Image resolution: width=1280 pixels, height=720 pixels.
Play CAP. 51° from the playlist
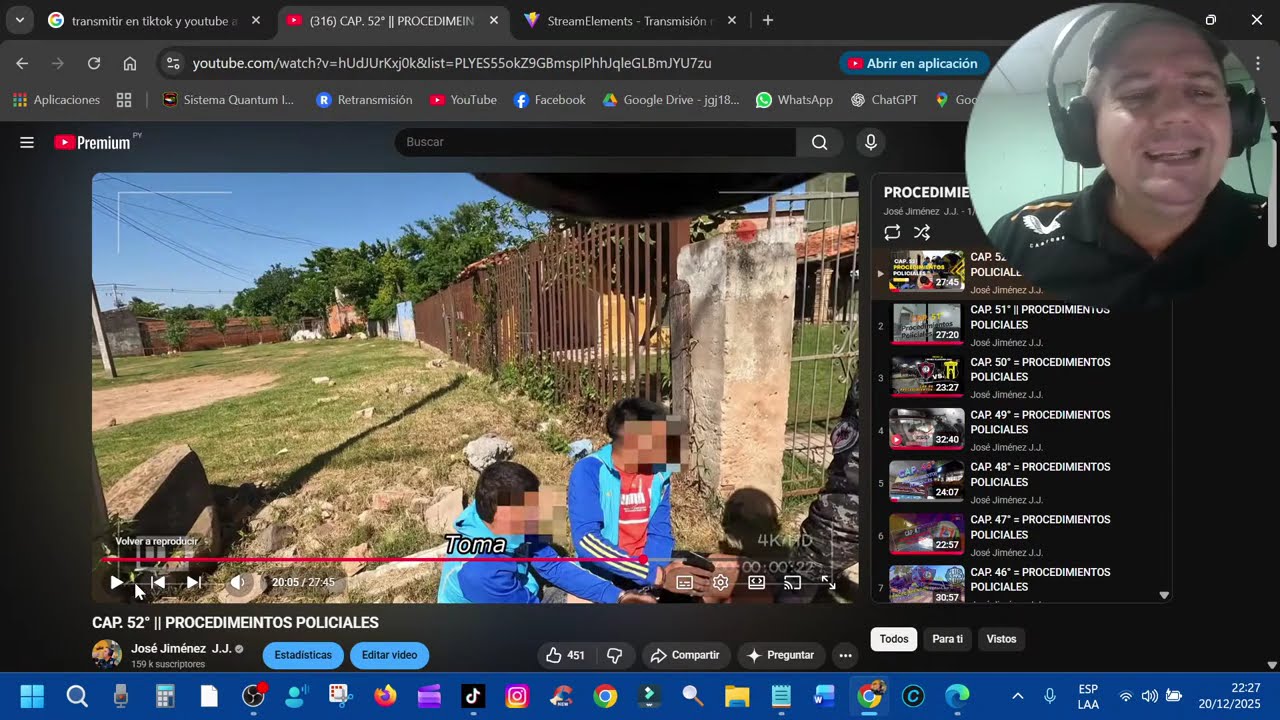pyautogui.click(x=1020, y=325)
